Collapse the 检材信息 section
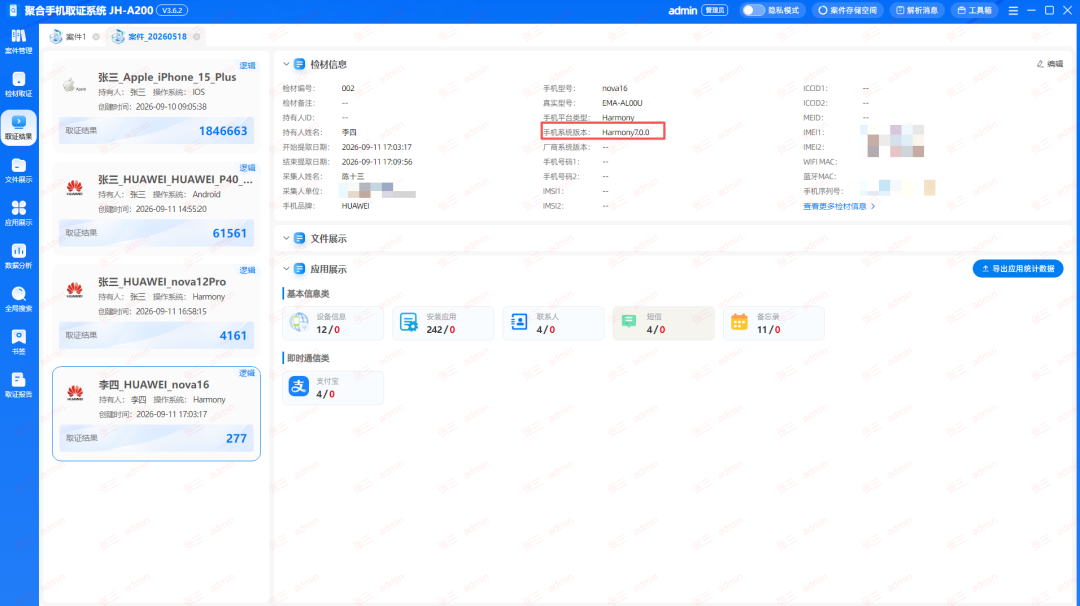This screenshot has width=1080, height=606. (287, 64)
